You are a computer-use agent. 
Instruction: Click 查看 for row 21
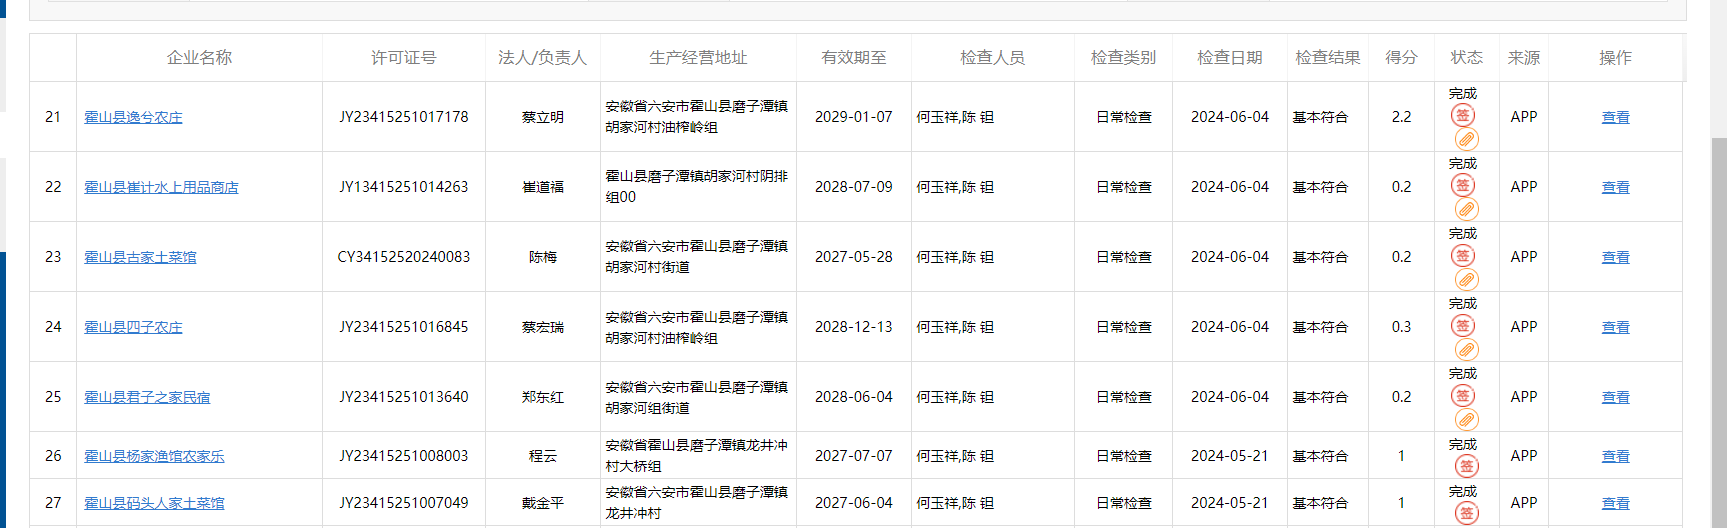(x=1615, y=117)
